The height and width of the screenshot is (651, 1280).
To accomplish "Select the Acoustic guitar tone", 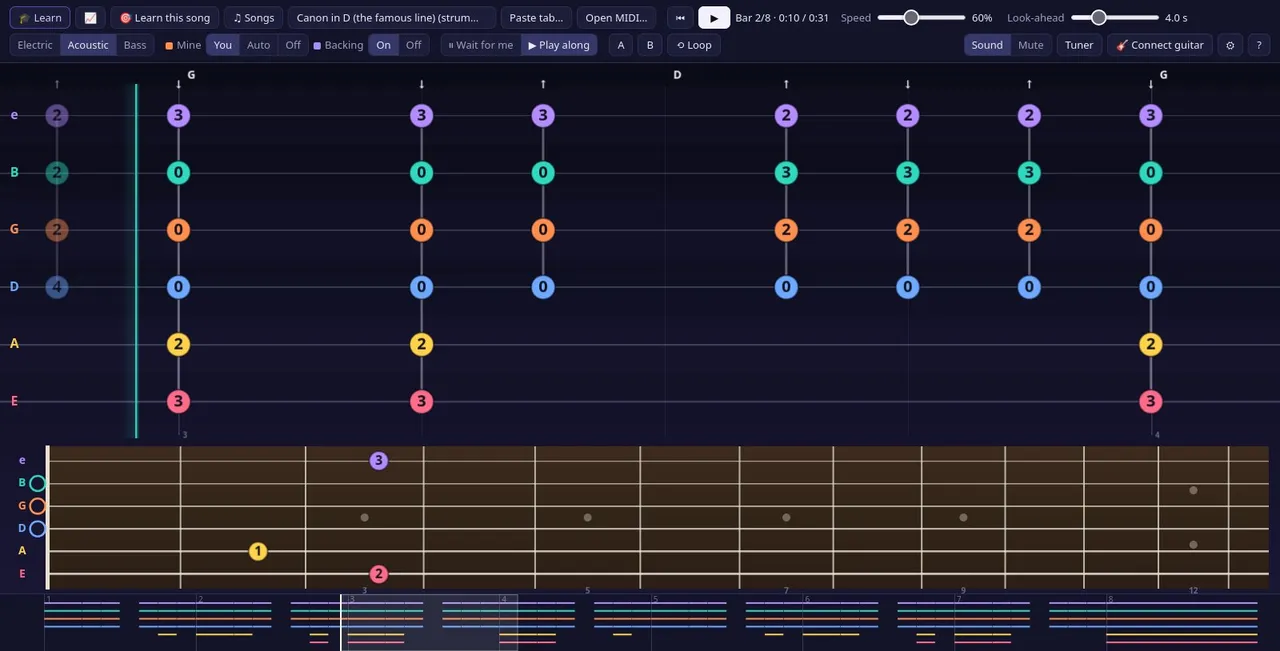I will tap(88, 45).
